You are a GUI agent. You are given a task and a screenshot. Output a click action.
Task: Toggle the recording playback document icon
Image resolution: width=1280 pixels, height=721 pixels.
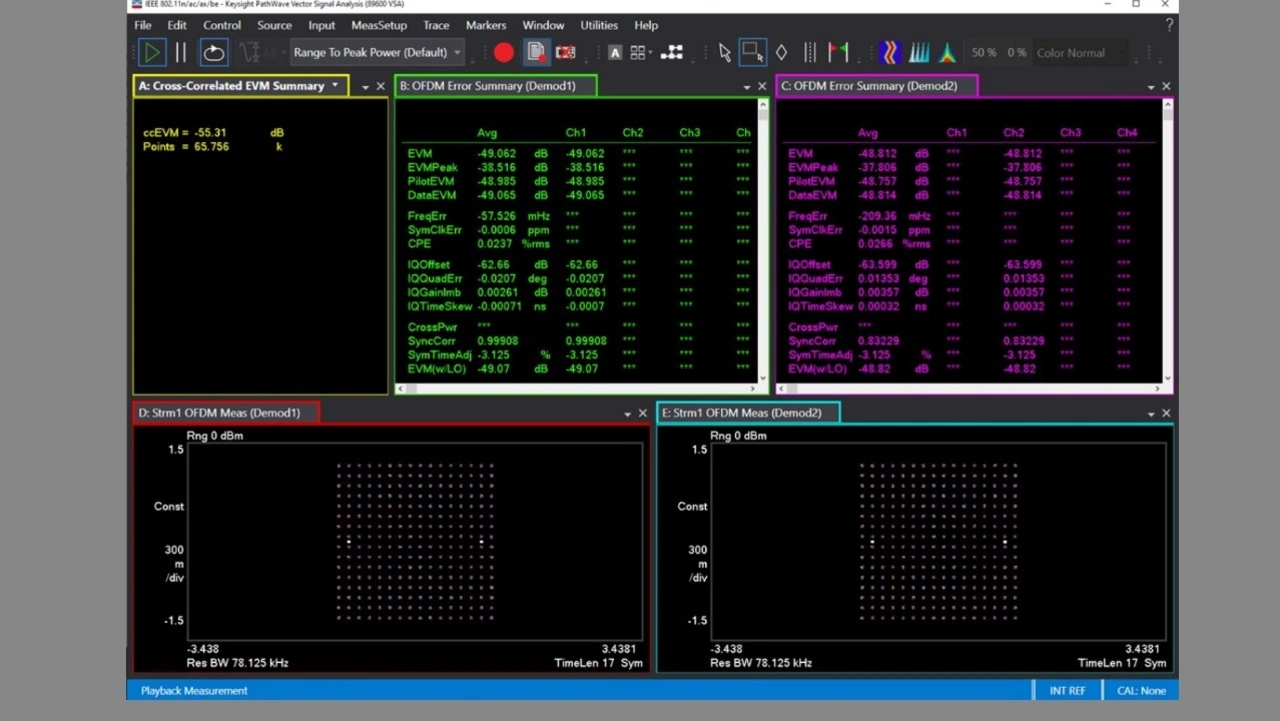[x=536, y=53]
